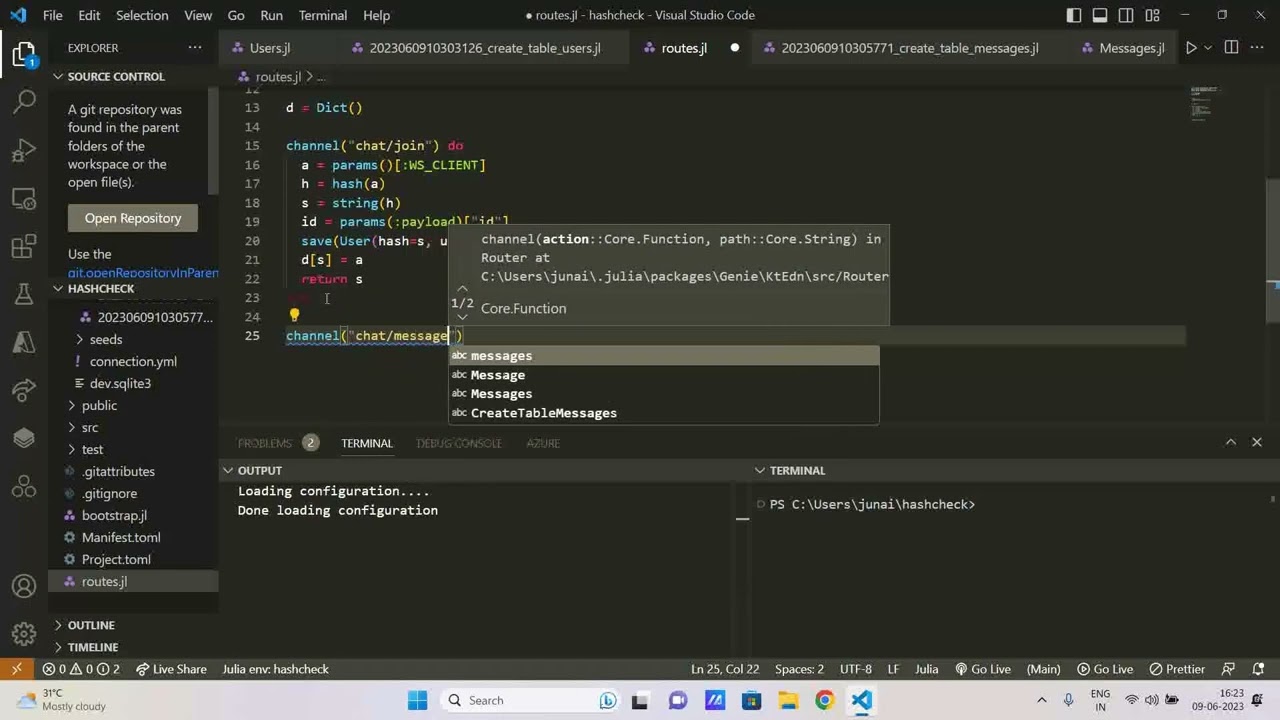Run the Julia file with play button
The width and height of the screenshot is (1280, 720).
tap(1190, 48)
